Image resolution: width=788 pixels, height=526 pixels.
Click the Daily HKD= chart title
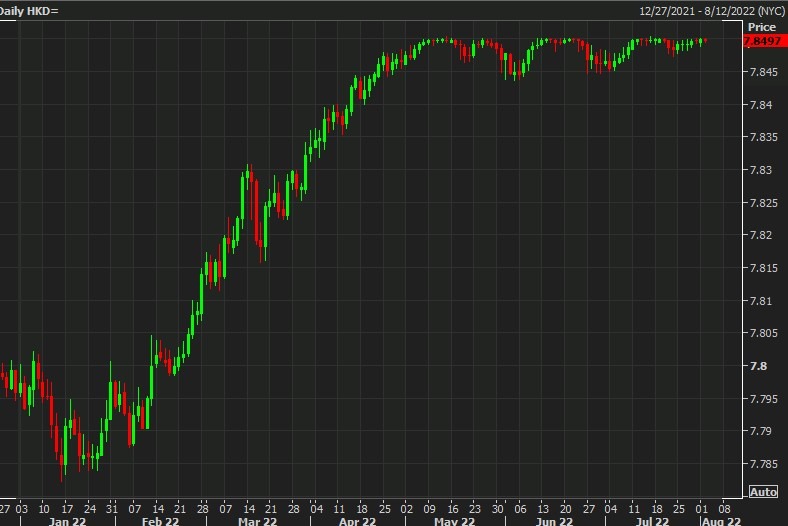[29, 11]
